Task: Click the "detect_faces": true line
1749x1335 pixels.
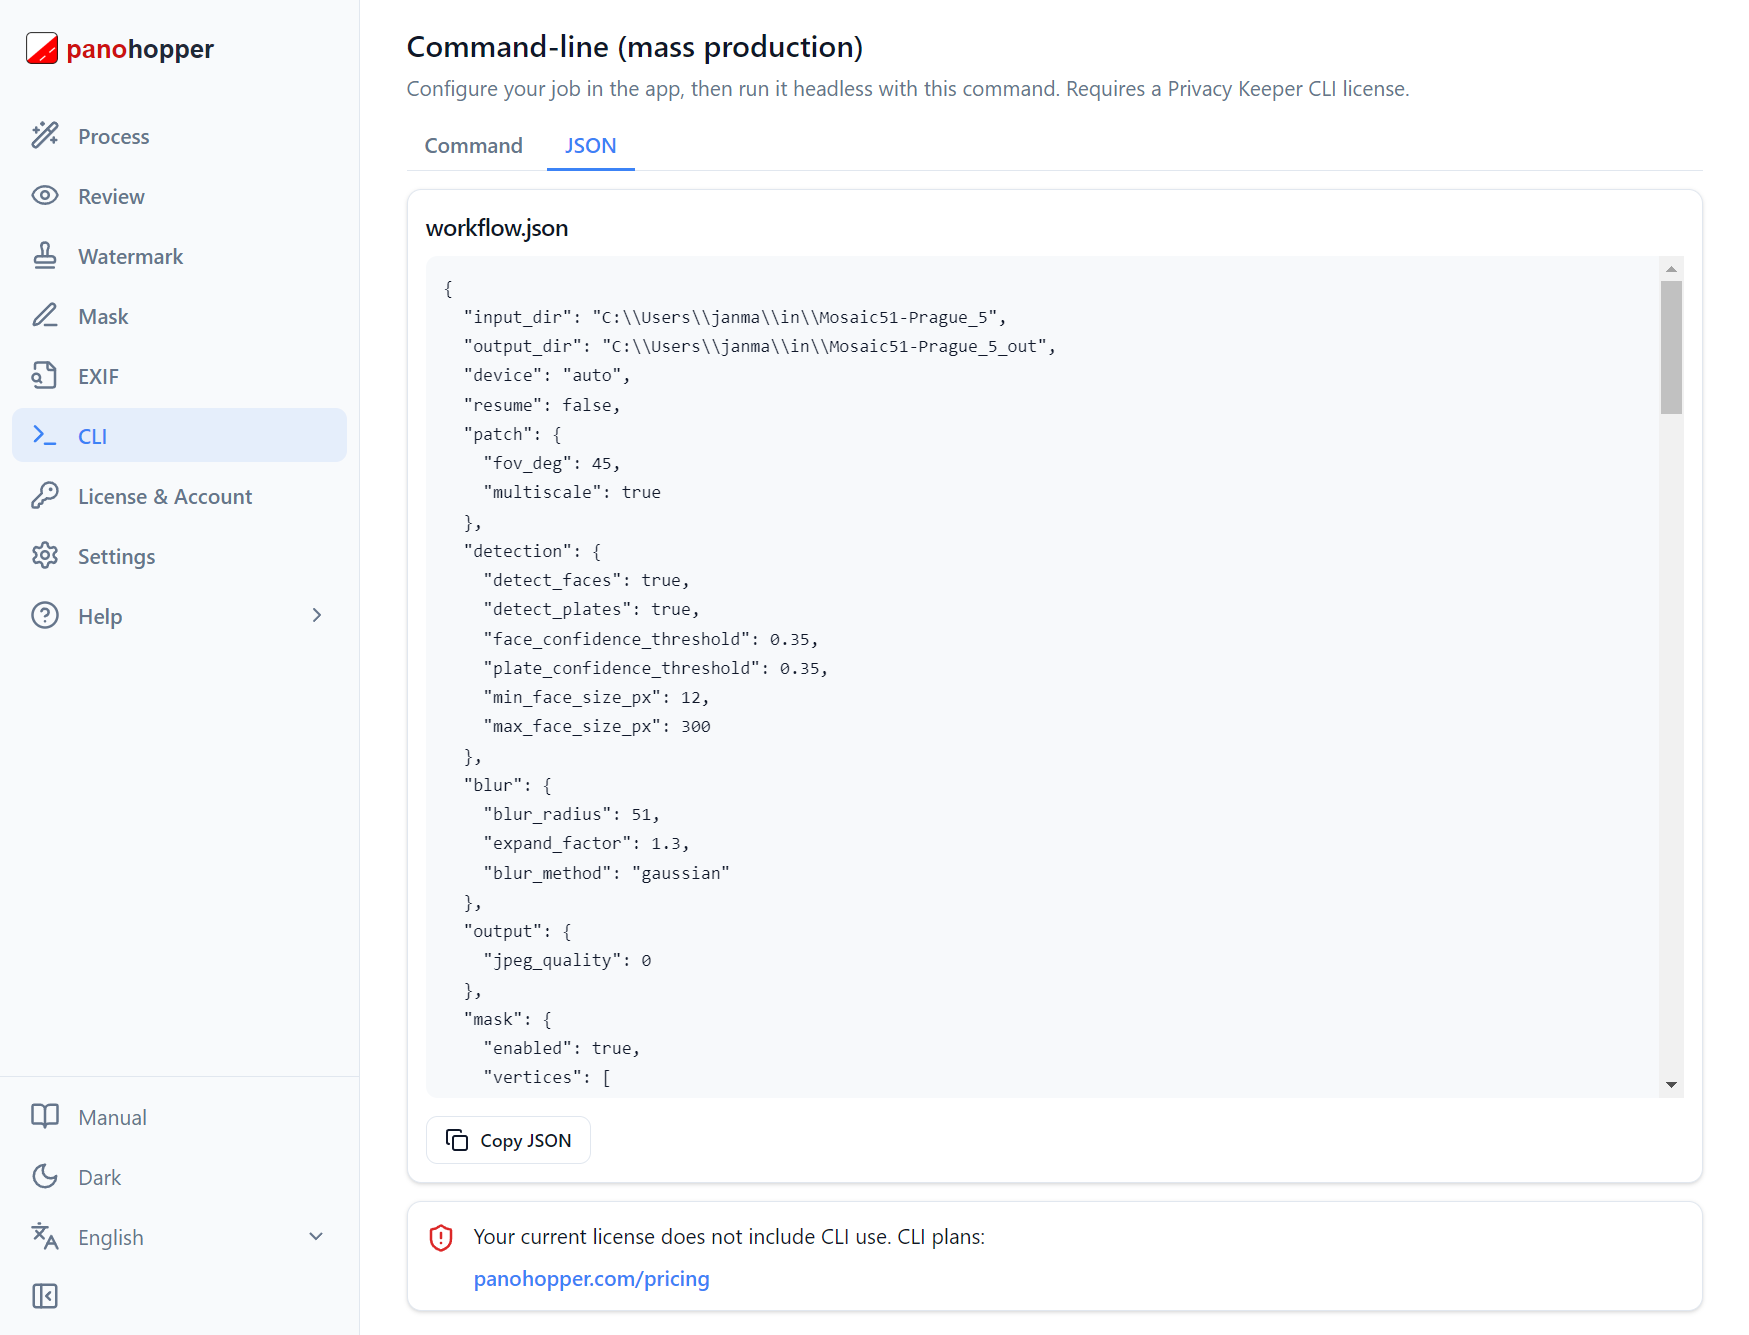Action: (x=587, y=580)
